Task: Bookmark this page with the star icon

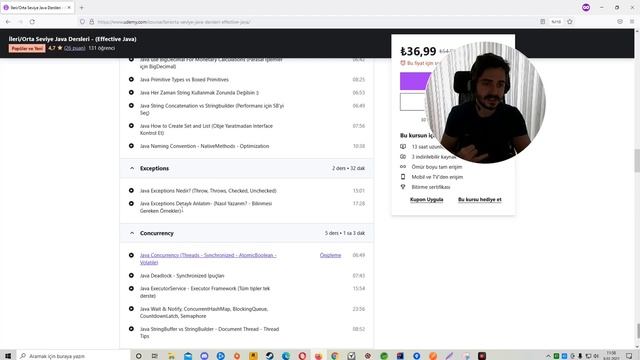Action: 570,22
